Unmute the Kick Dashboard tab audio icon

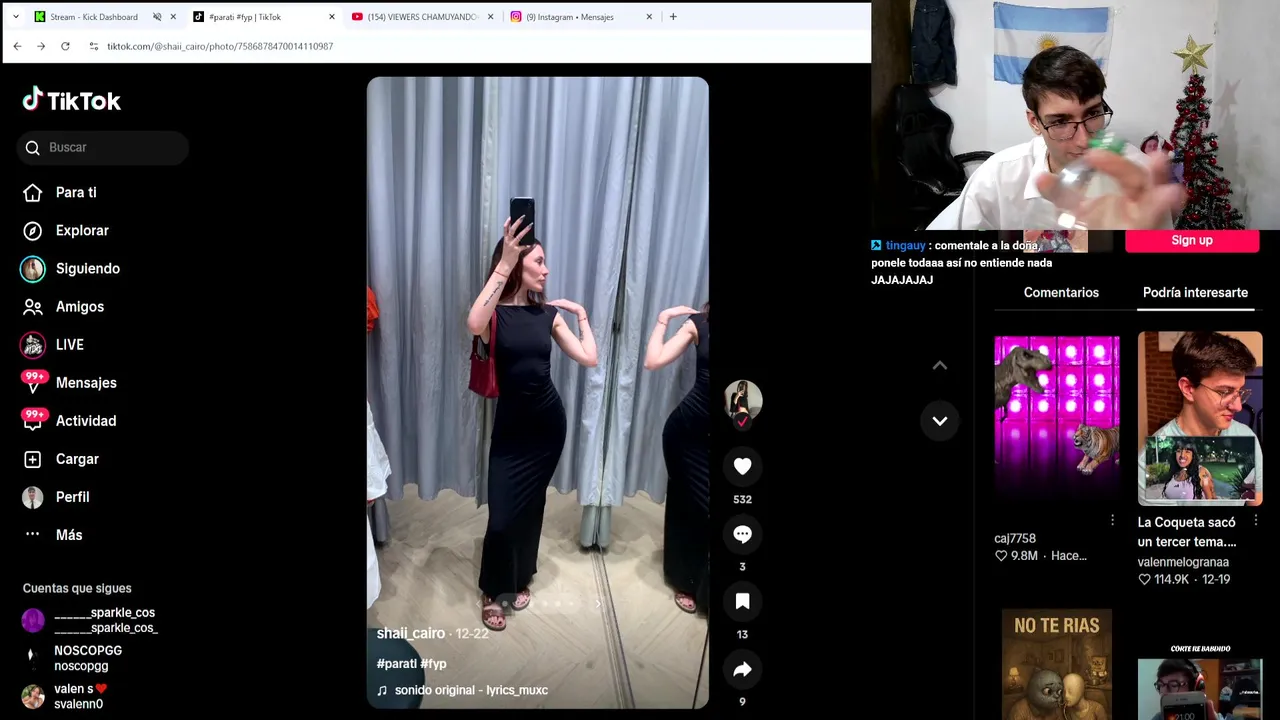(x=157, y=17)
